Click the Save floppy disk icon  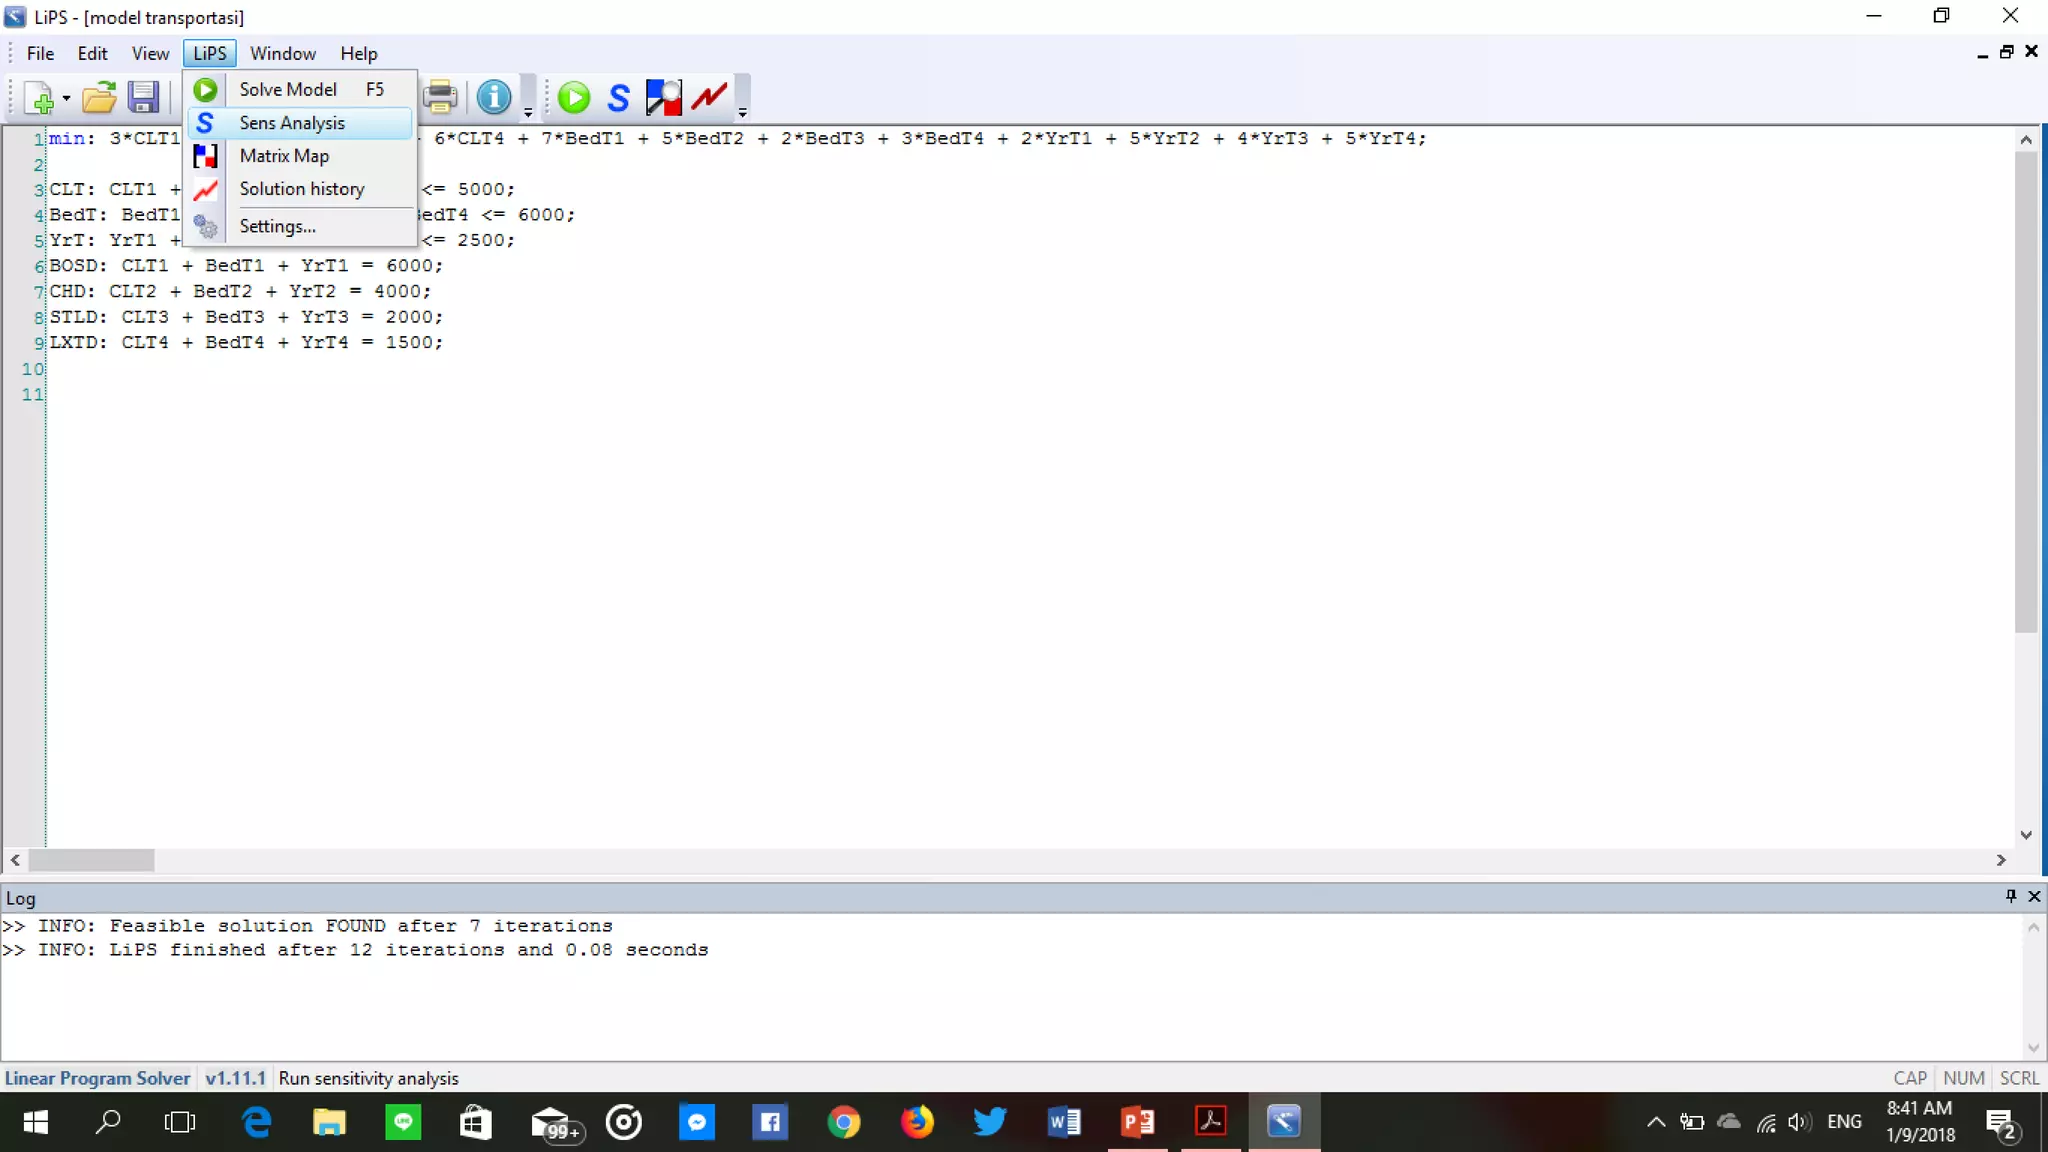(143, 97)
